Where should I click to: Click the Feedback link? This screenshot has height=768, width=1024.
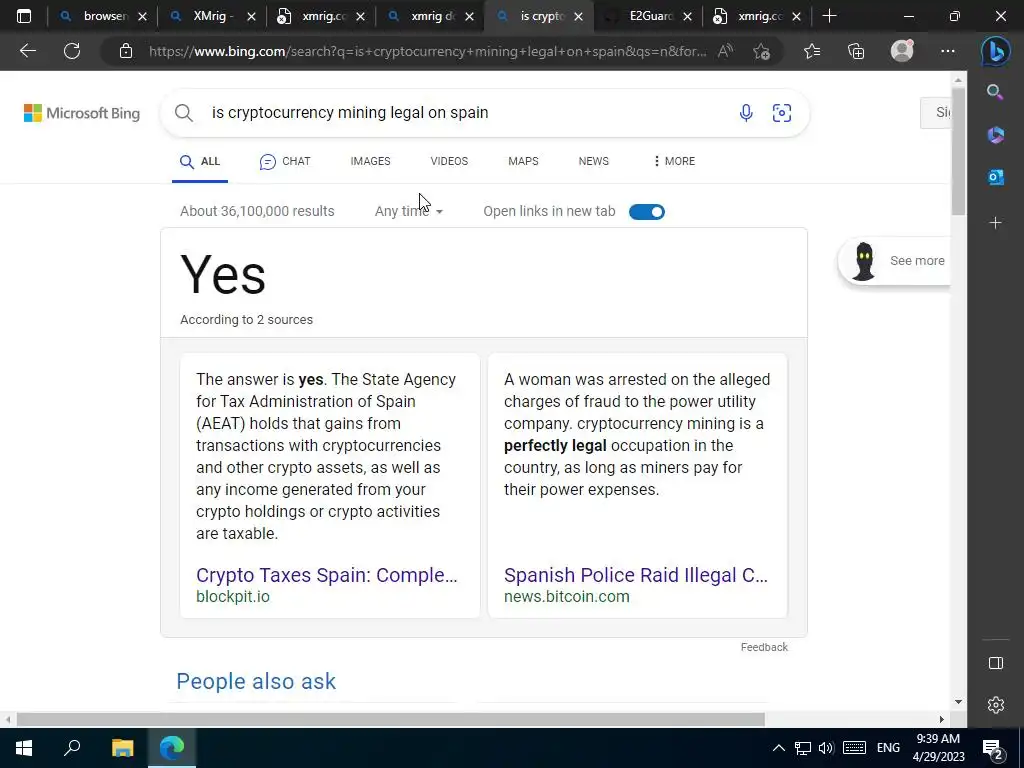764,647
